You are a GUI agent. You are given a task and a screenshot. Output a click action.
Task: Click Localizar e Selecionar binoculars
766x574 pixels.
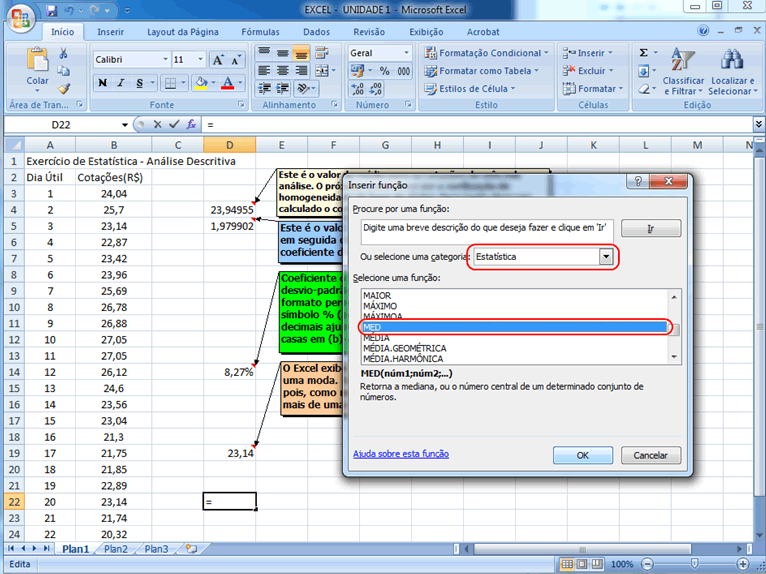click(731, 70)
